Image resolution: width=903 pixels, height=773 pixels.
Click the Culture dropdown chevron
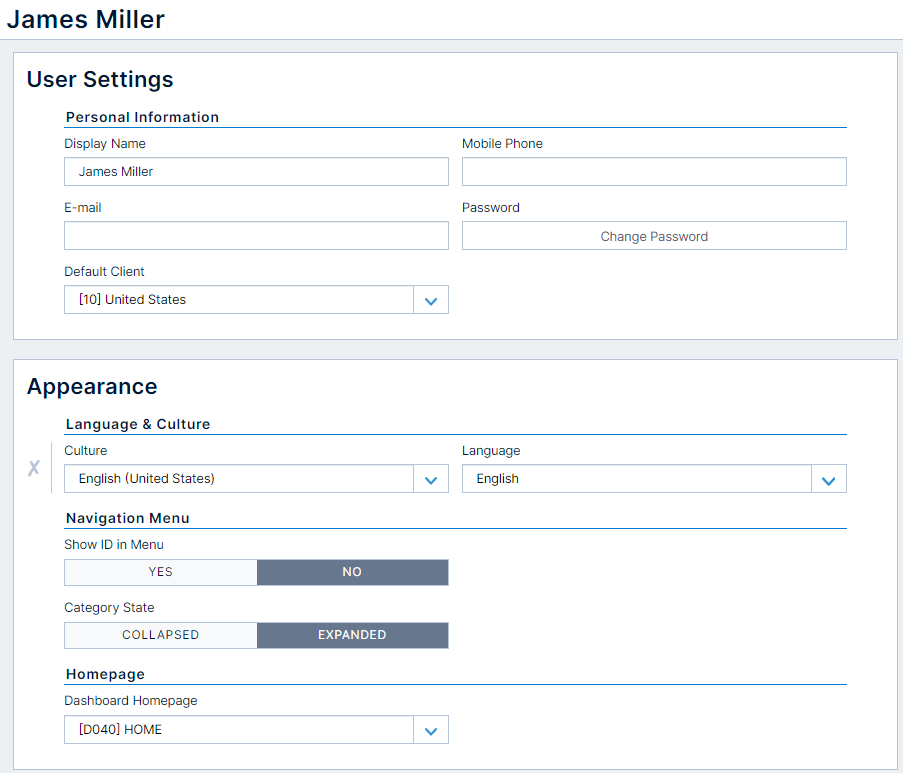(x=431, y=478)
